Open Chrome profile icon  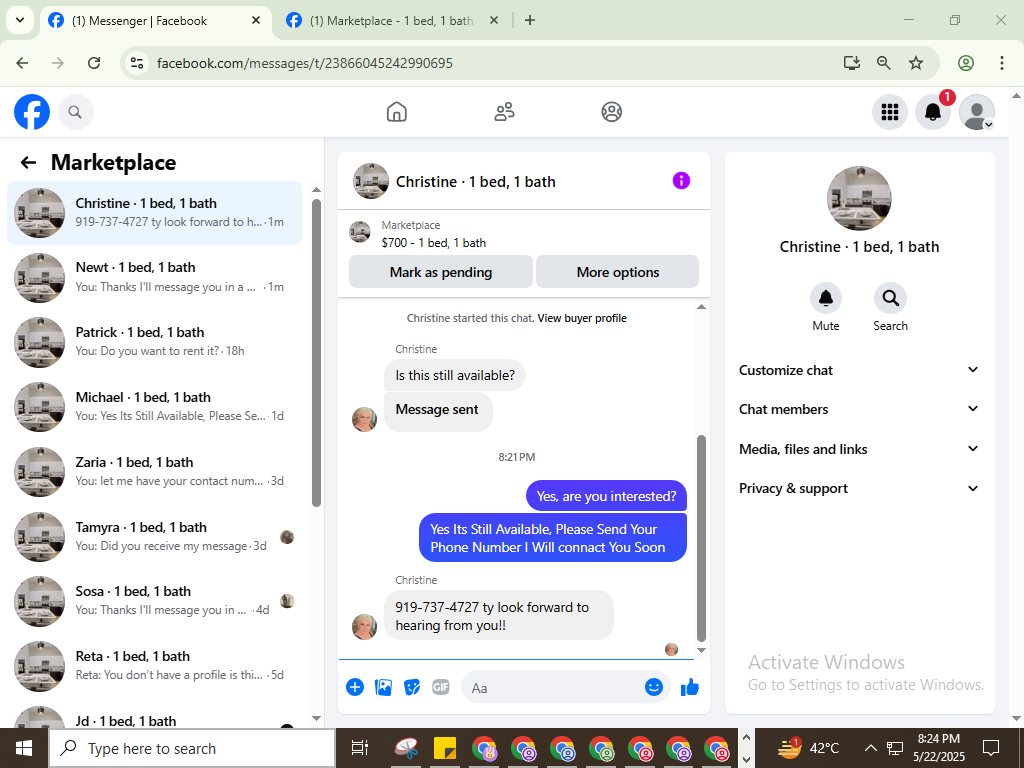tap(965, 63)
